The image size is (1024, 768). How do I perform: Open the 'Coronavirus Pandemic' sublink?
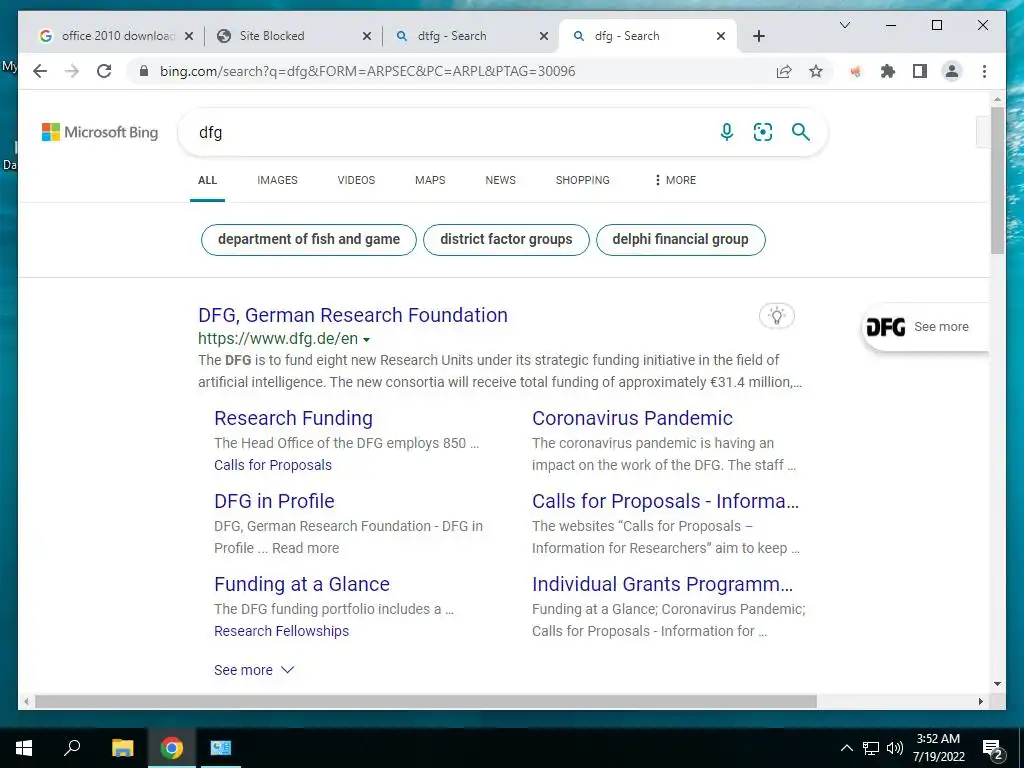632,418
